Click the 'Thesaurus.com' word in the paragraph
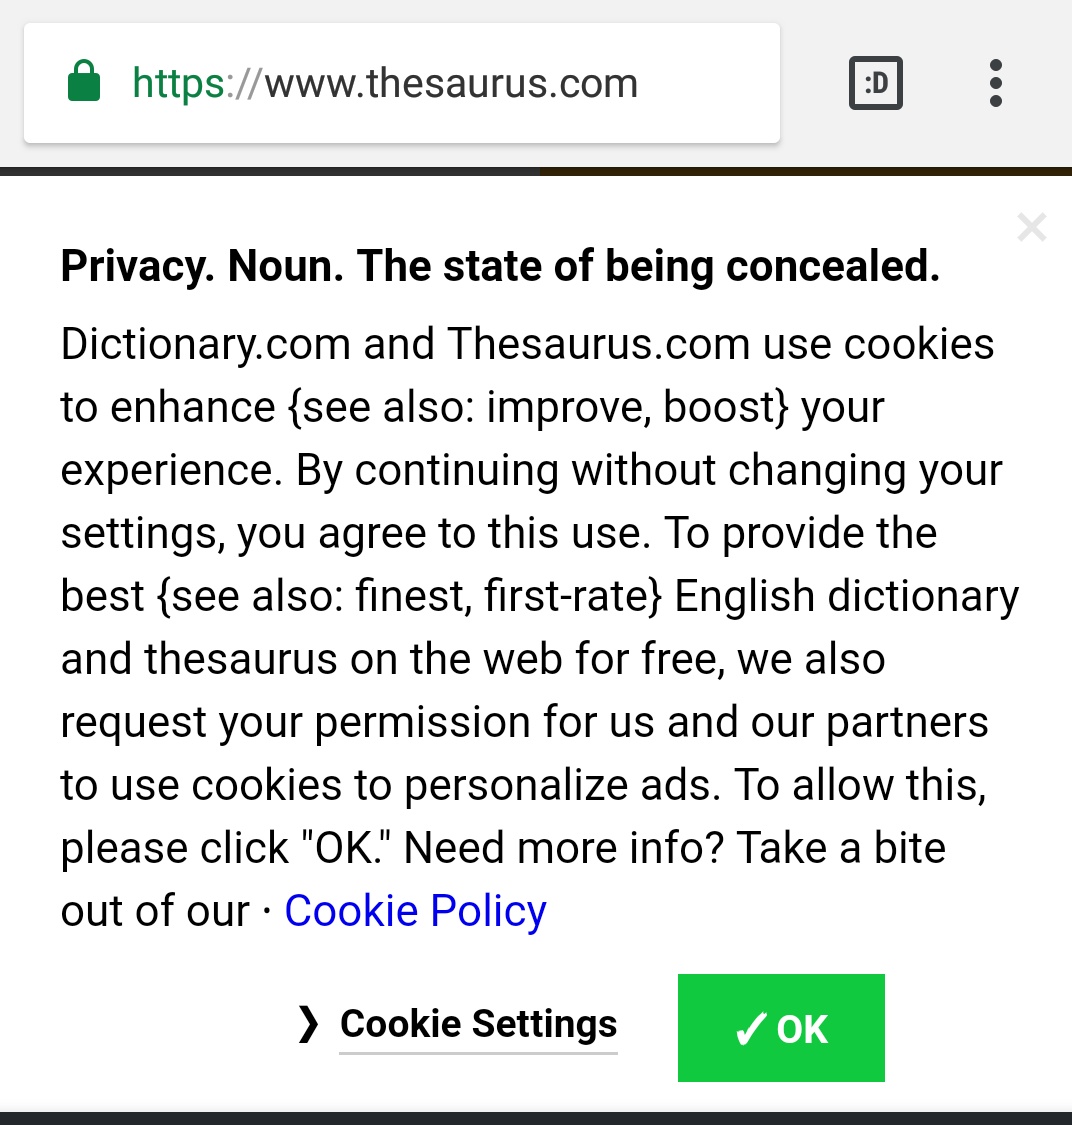The image size is (1072, 1125). point(598,344)
